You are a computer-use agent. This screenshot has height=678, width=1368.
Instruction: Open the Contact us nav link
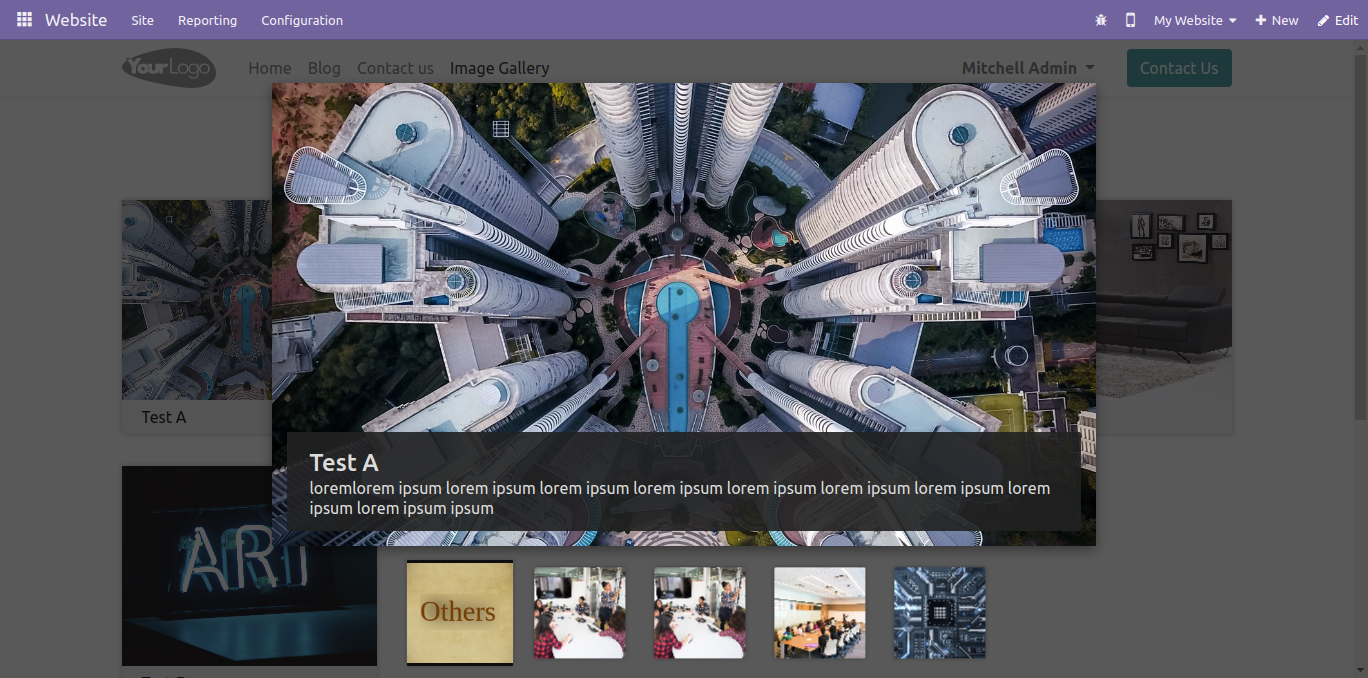(395, 68)
